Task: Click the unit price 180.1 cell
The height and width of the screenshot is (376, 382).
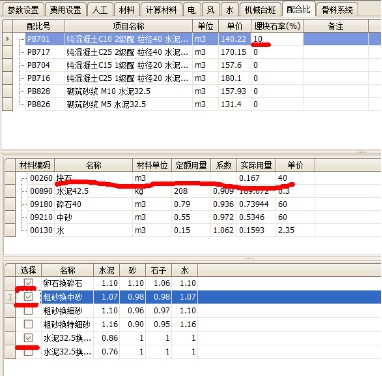Action: (x=235, y=78)
